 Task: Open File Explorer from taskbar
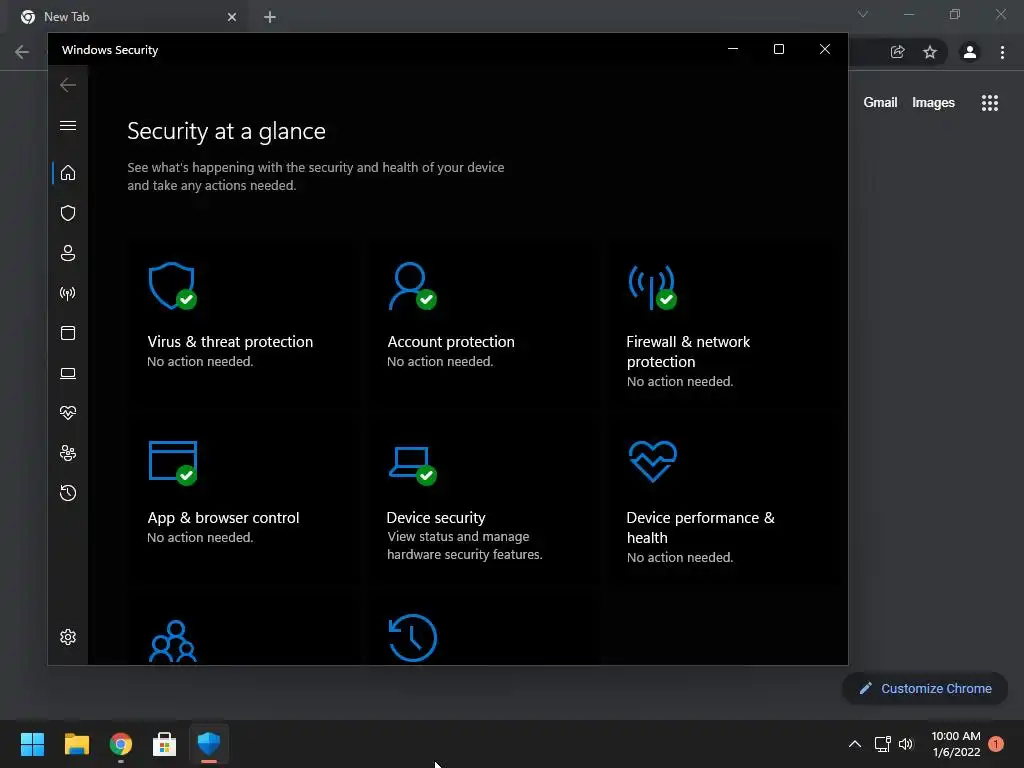tap(76, 744)
